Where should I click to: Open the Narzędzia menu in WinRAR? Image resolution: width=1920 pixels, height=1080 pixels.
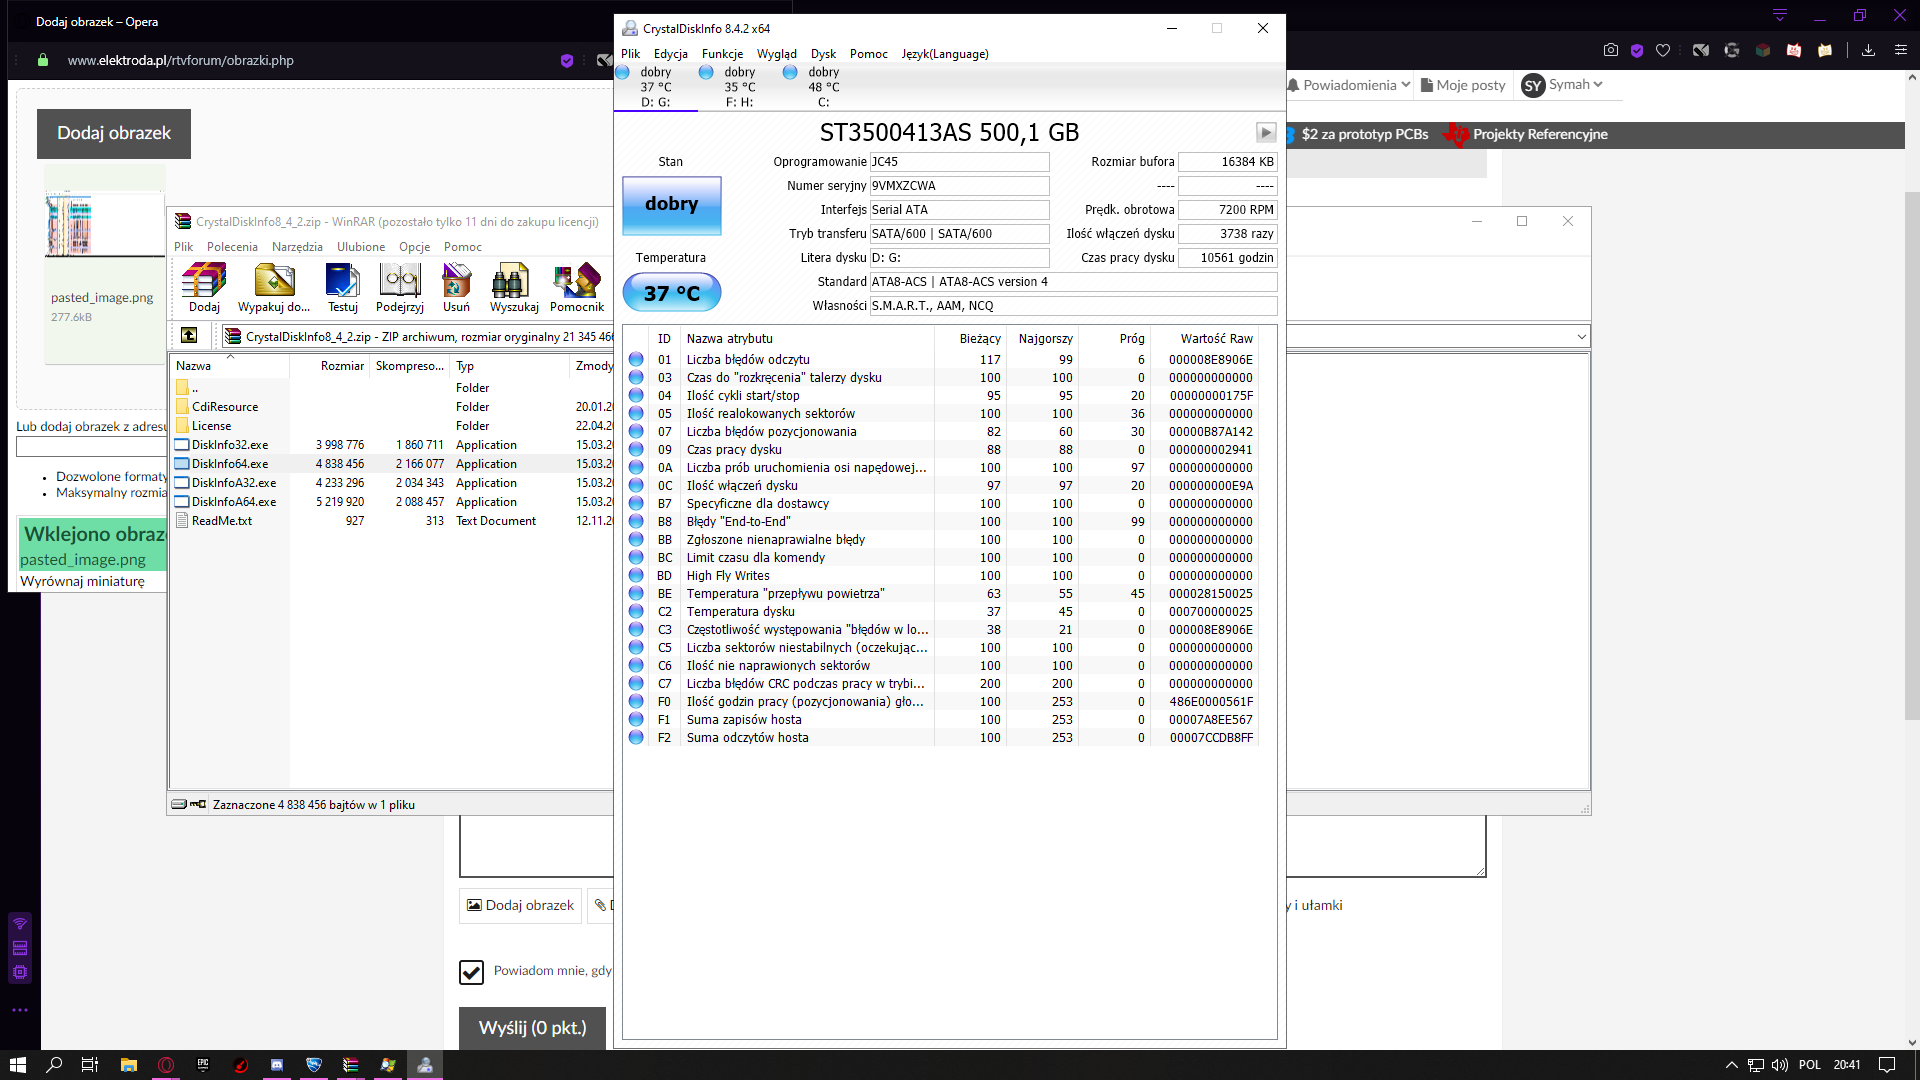[x=297, y=247]
